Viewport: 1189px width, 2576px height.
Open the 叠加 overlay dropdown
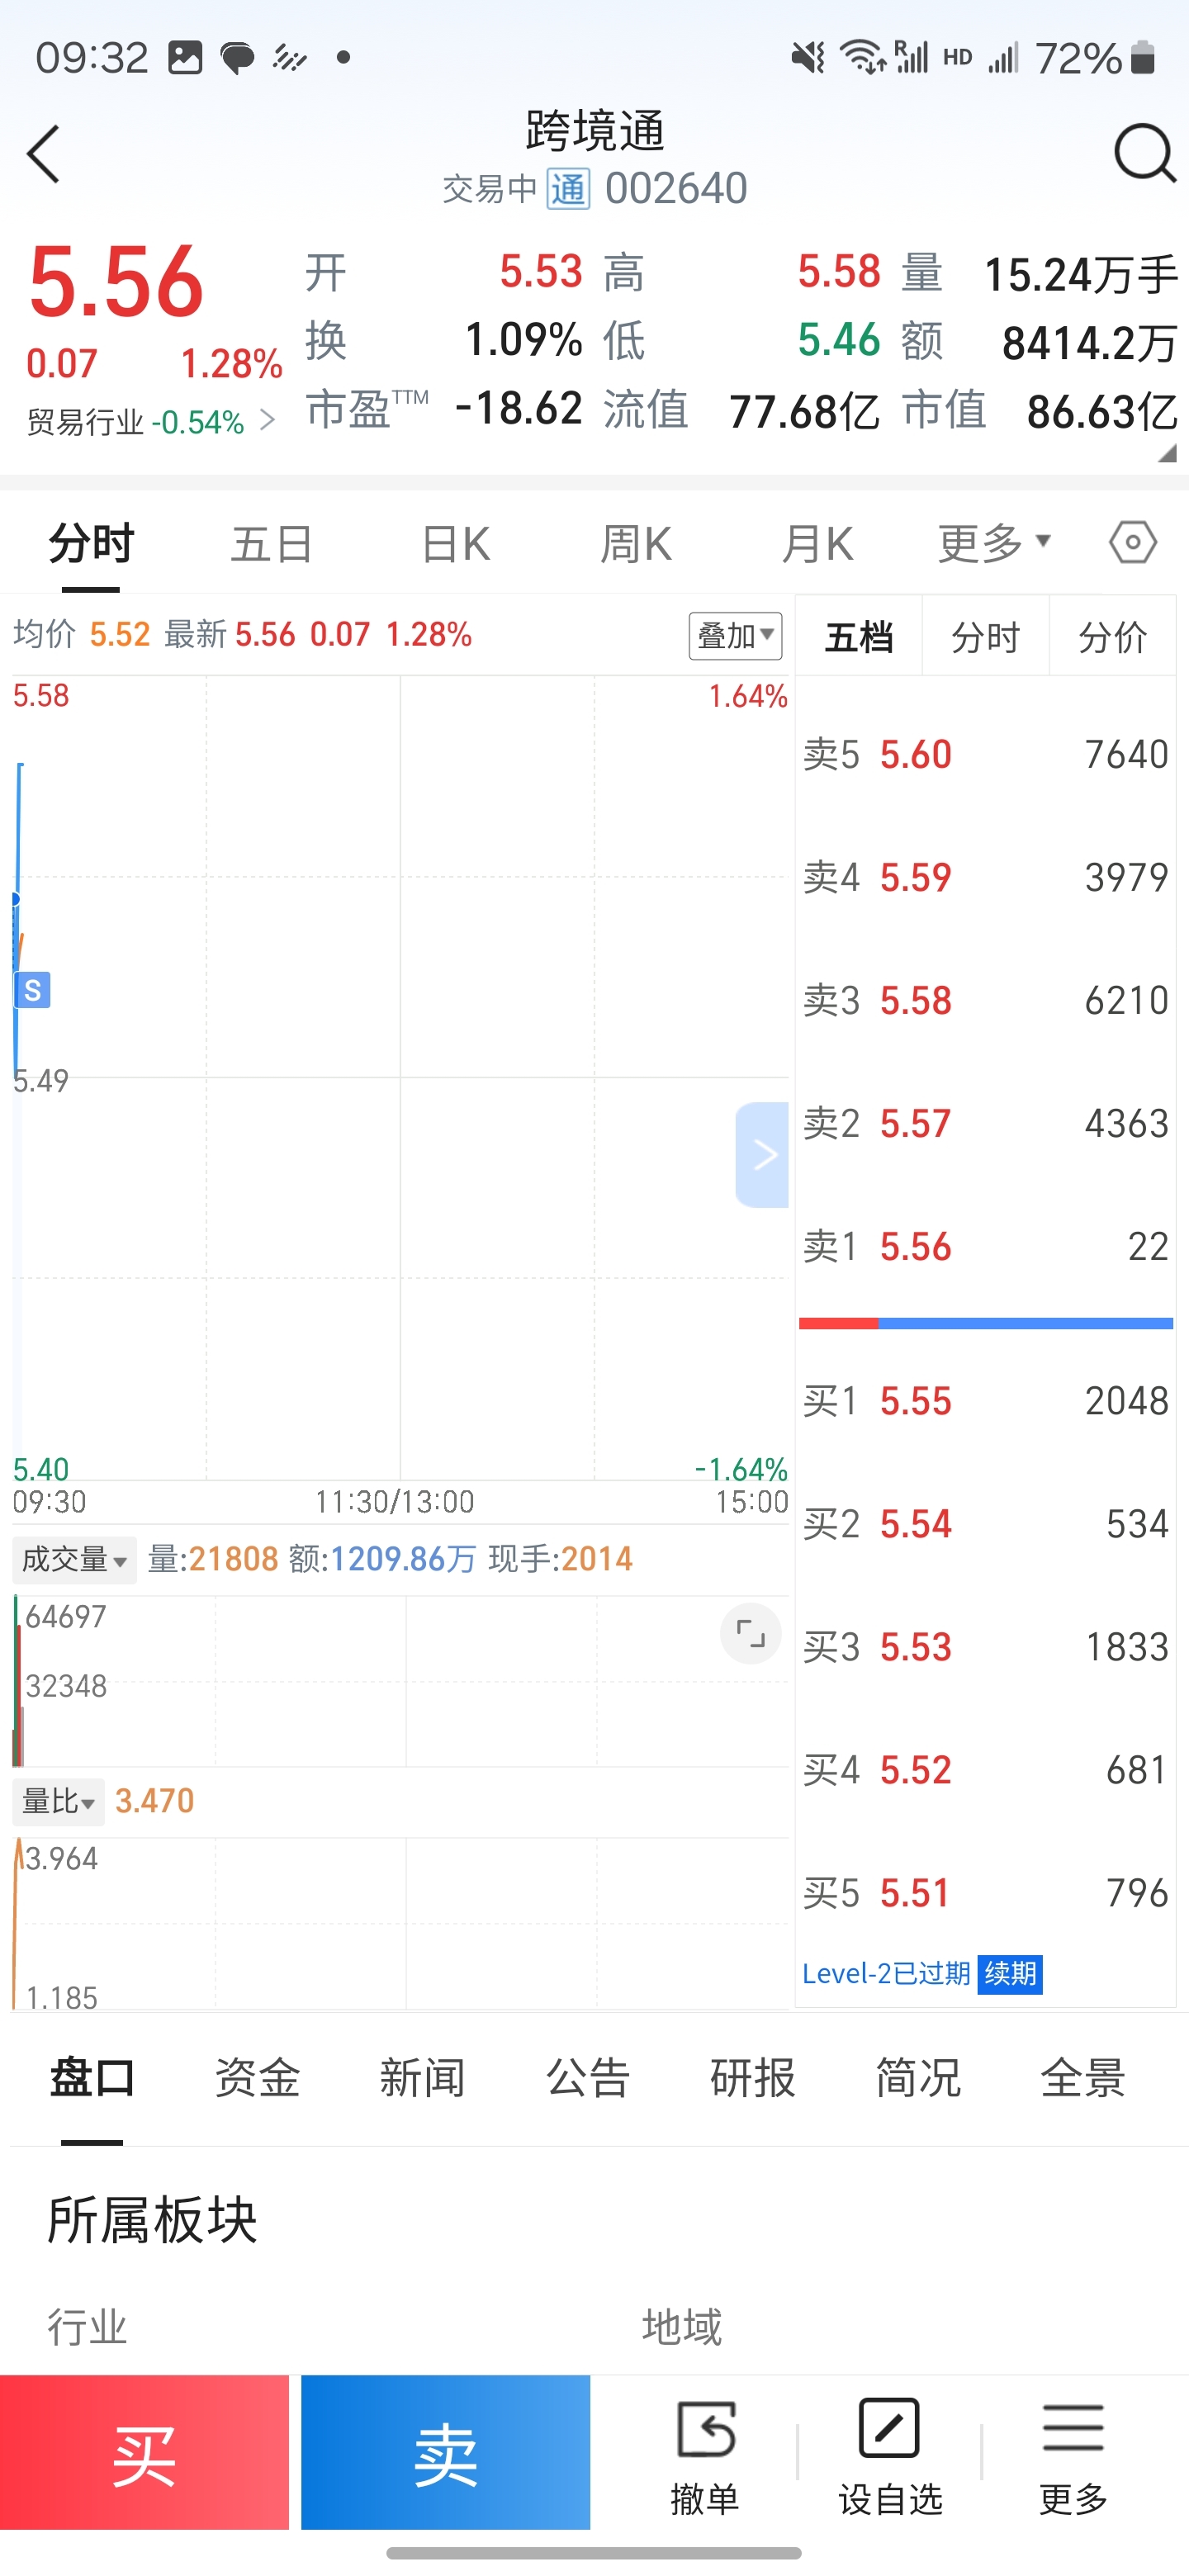tap(735, 635)
